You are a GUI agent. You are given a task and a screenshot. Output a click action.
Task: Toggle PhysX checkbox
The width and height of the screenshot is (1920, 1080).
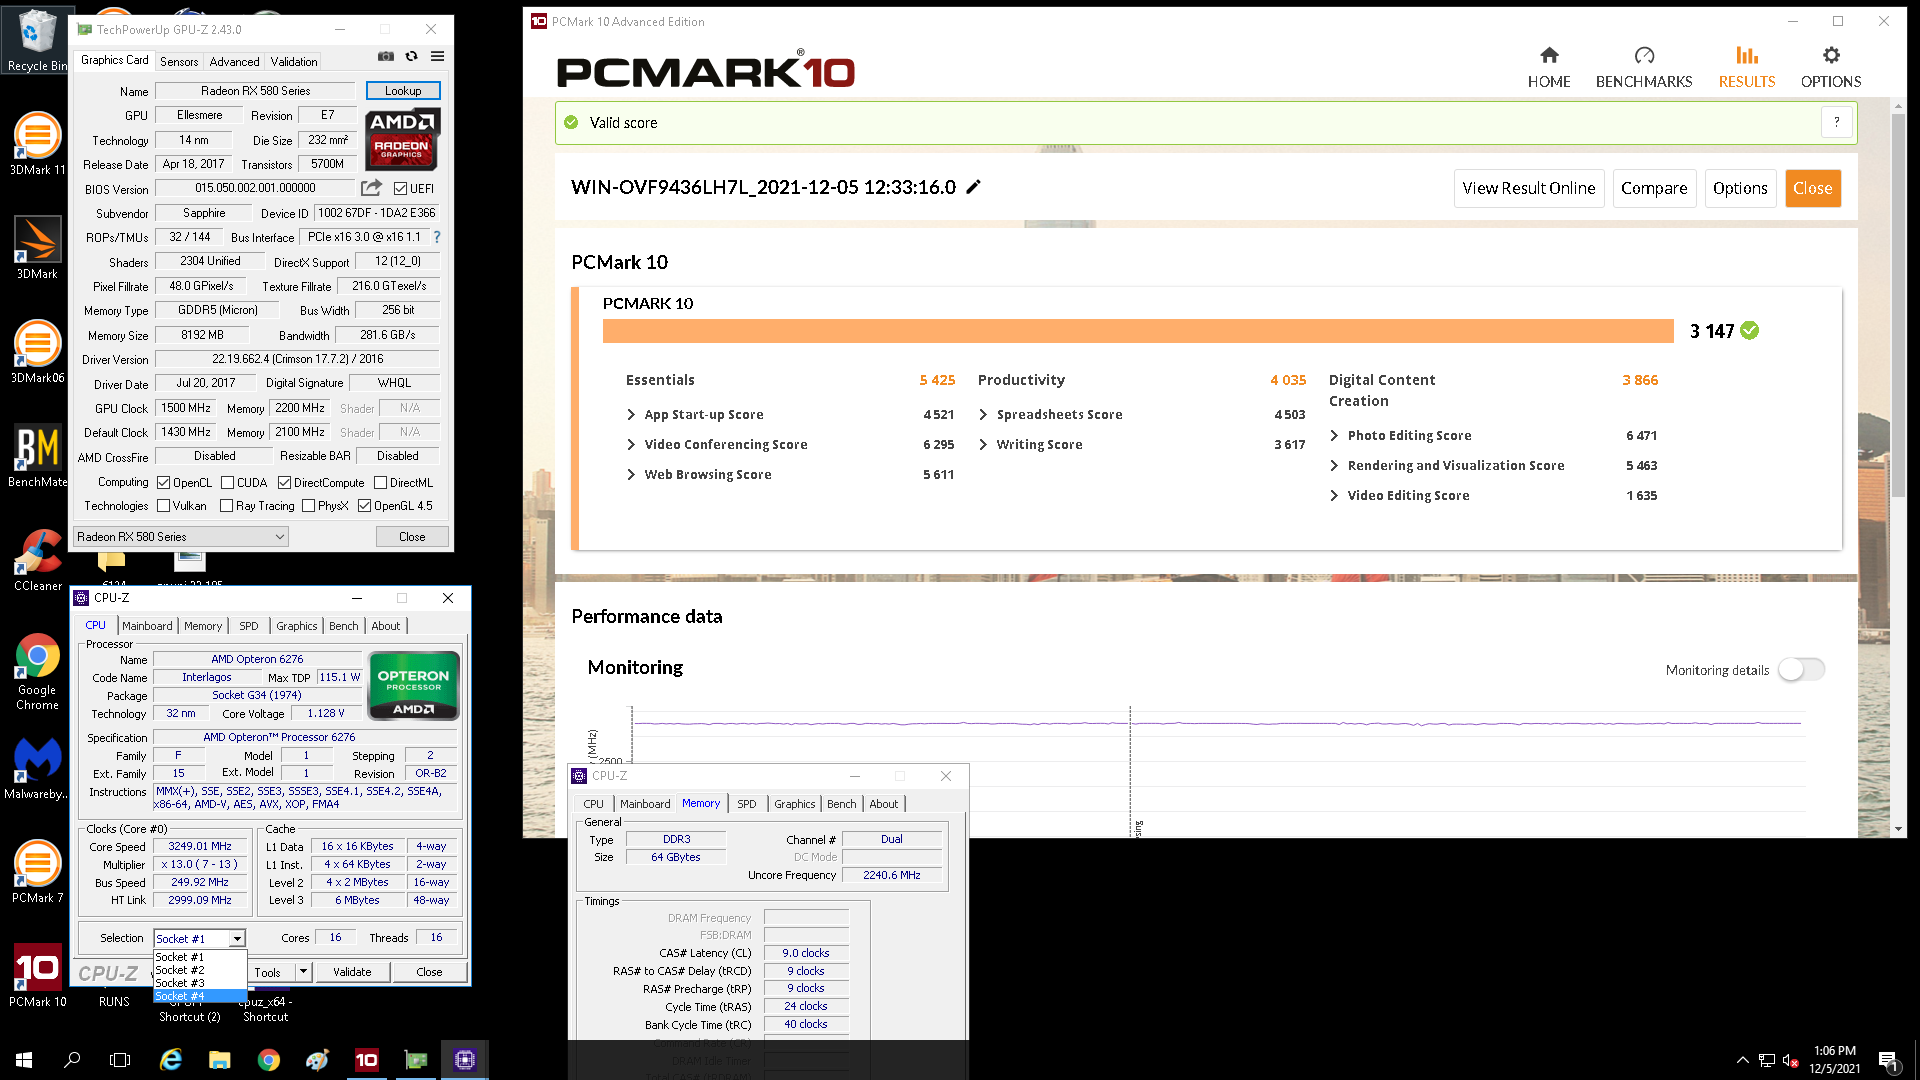click(308, 506)
